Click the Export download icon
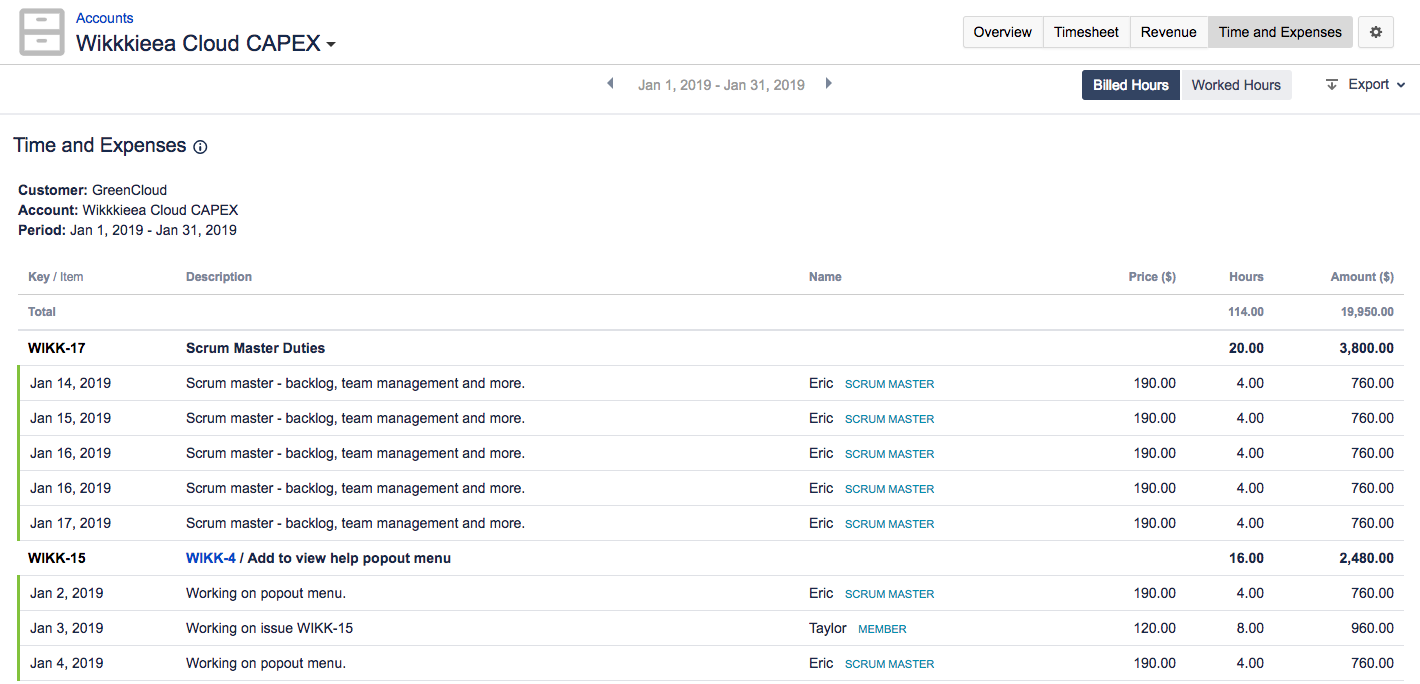This screenshot has width=1420, height=684. point(1332,85)
